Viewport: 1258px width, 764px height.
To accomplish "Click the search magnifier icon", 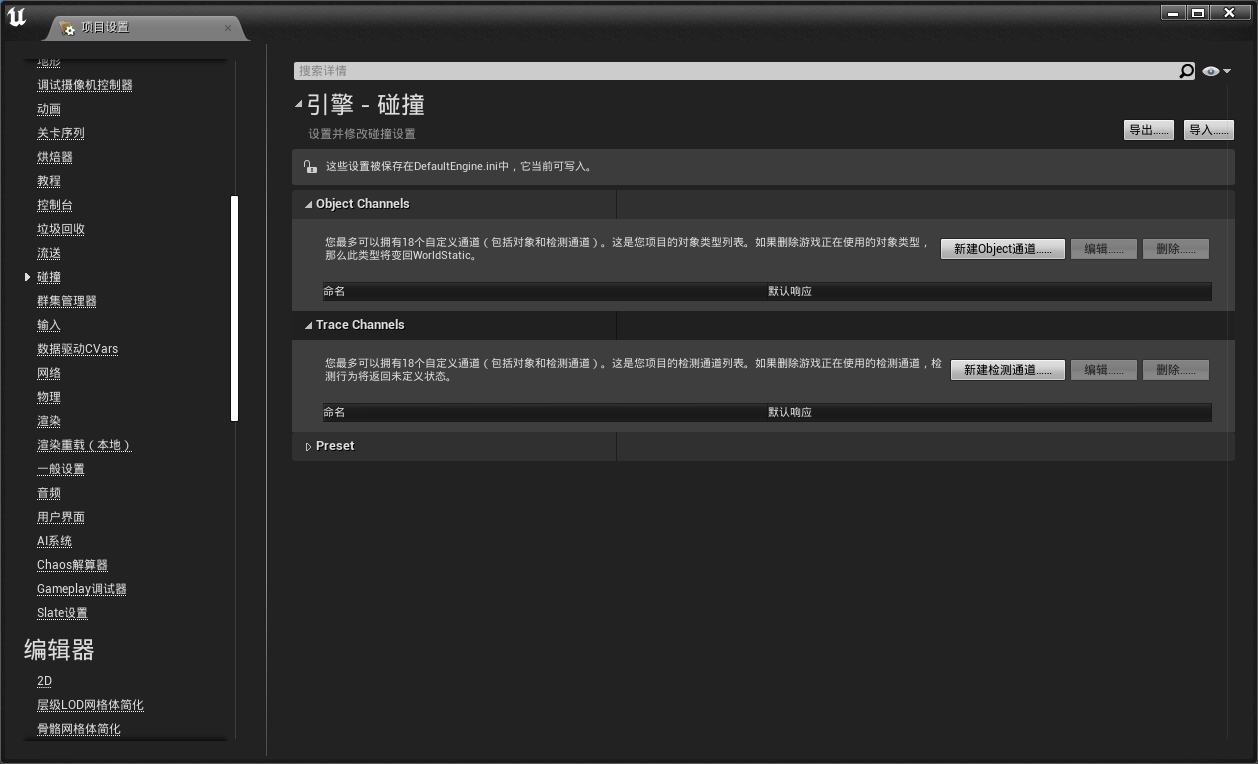I will coord(1186,71).
